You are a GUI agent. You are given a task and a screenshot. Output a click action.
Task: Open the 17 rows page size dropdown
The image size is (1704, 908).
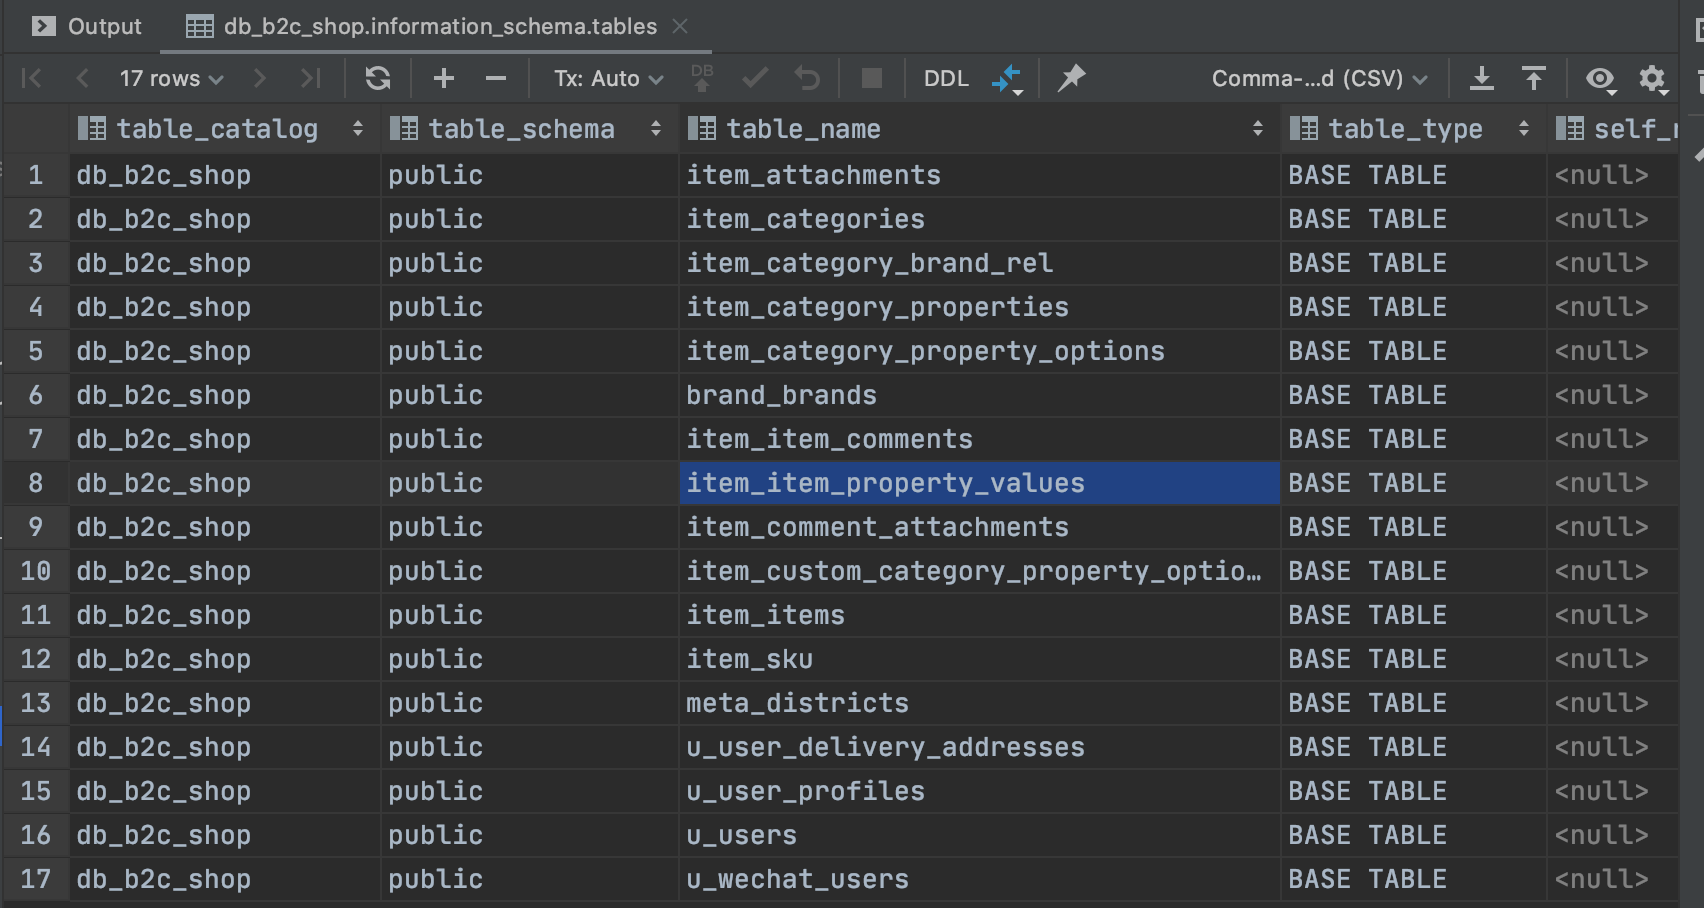(171, 78)
